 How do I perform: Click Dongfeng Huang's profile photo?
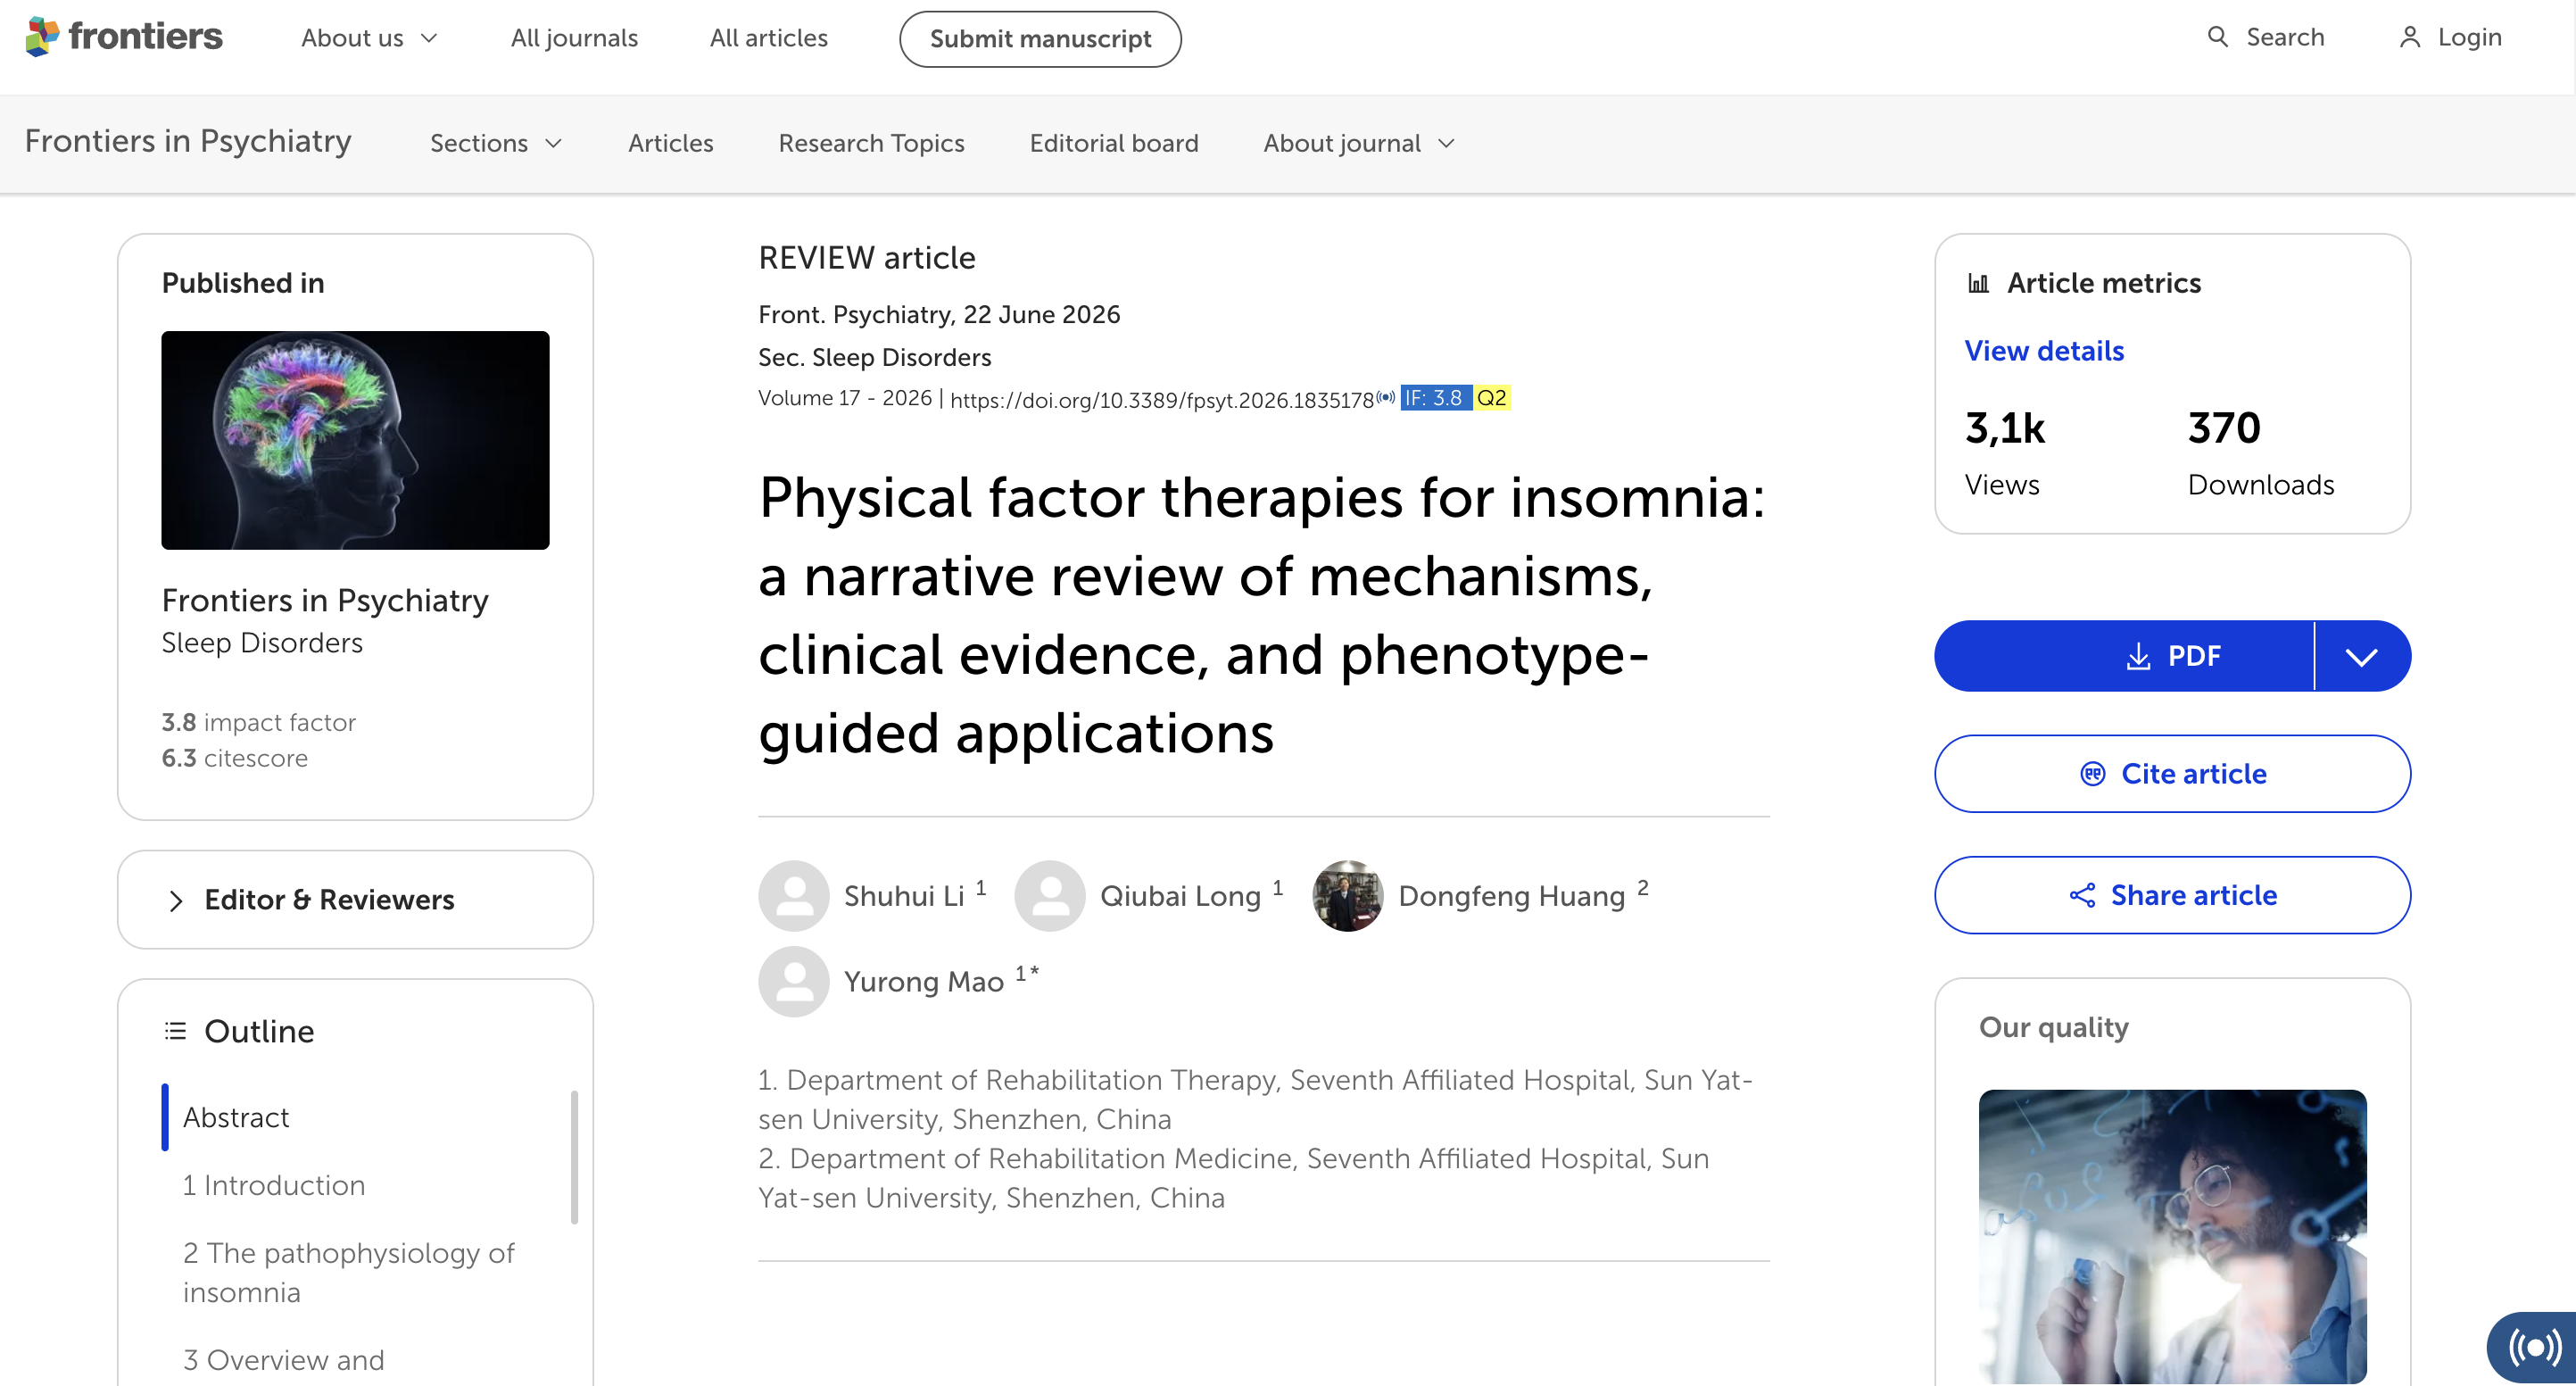click(x=1348, y=895)
